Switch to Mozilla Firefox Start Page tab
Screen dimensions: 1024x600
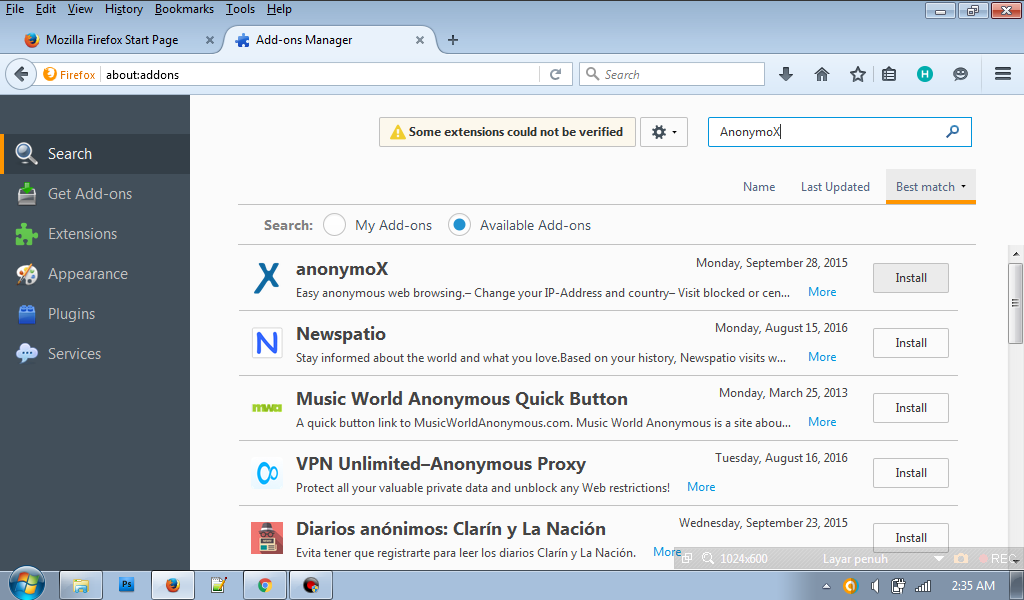pyautogui.click(x=111, y=40)
